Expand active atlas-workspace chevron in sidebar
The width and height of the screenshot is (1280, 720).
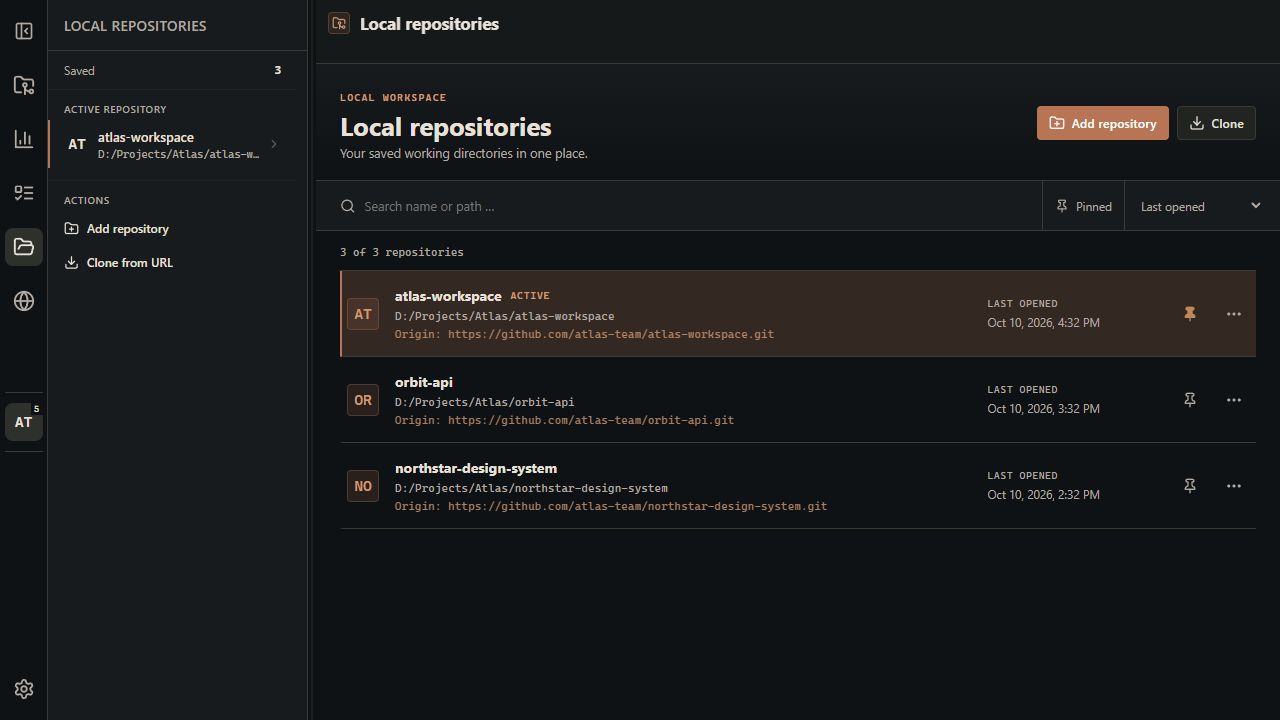click(x=274, y=144)
